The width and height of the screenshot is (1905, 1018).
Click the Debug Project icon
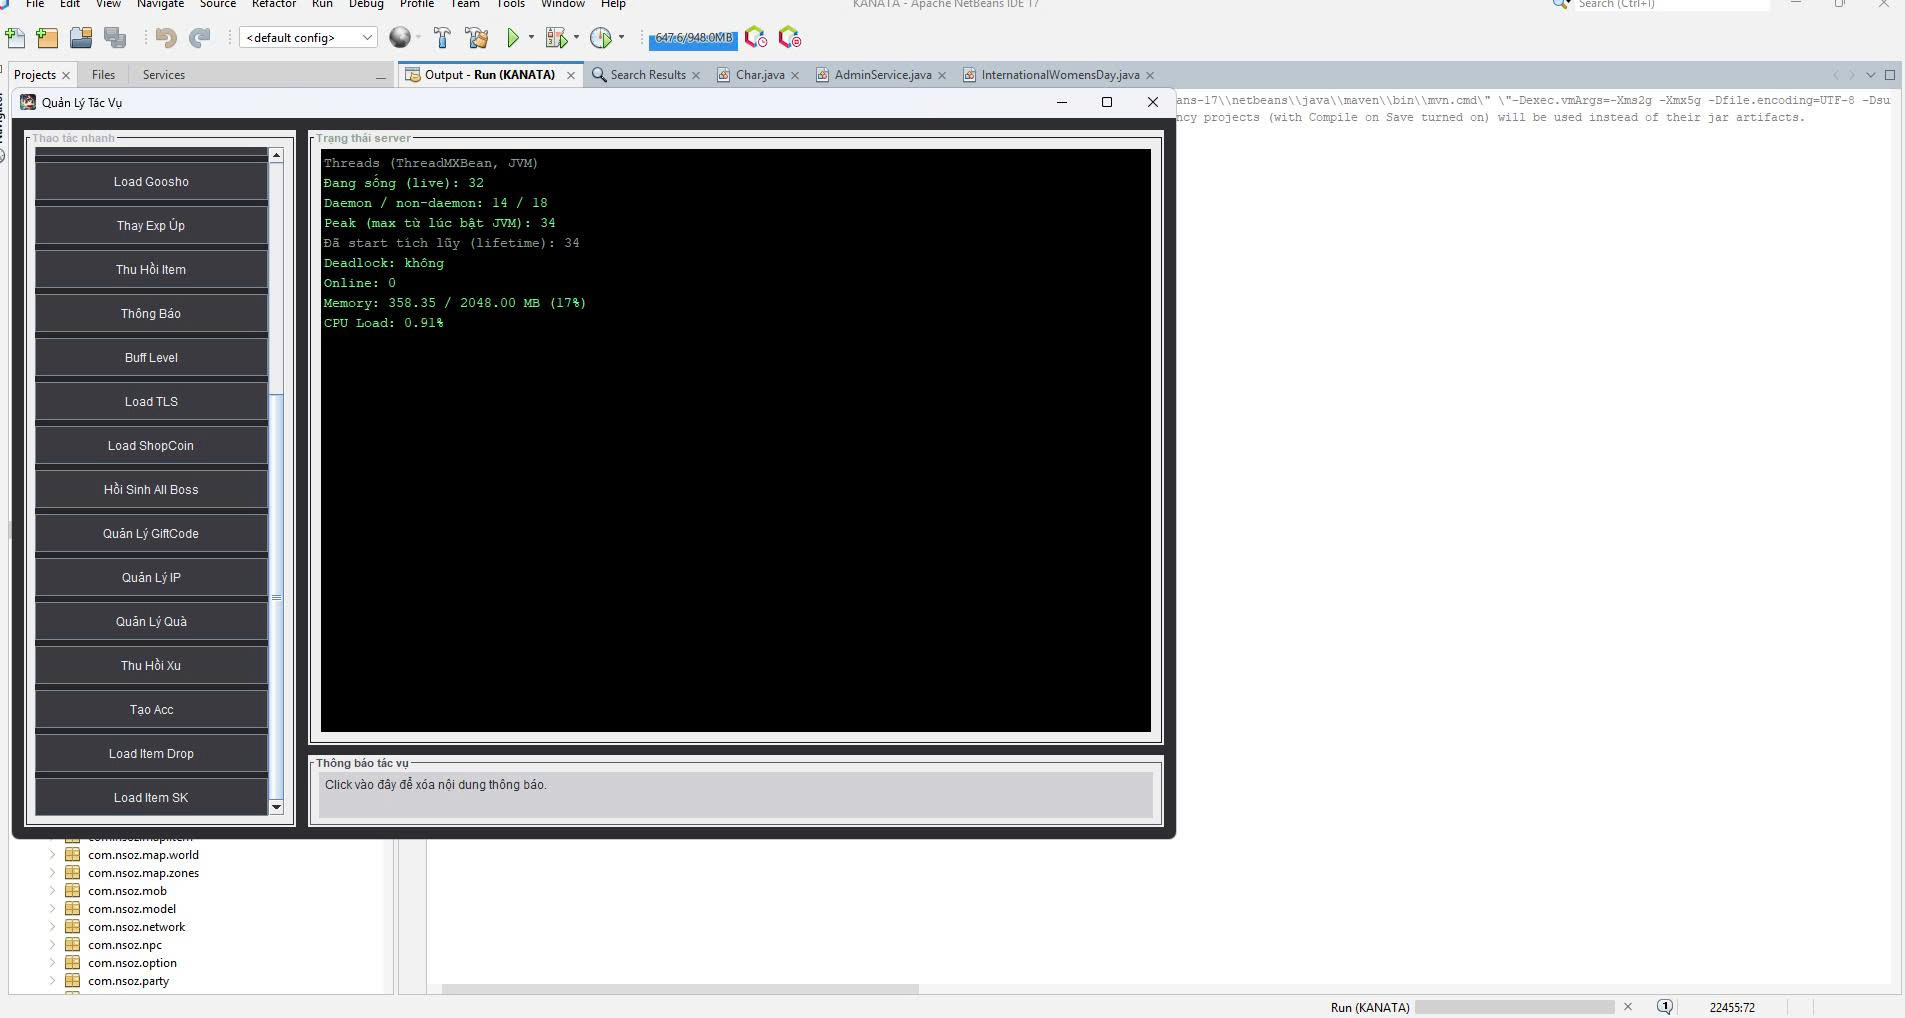[557, 38]
